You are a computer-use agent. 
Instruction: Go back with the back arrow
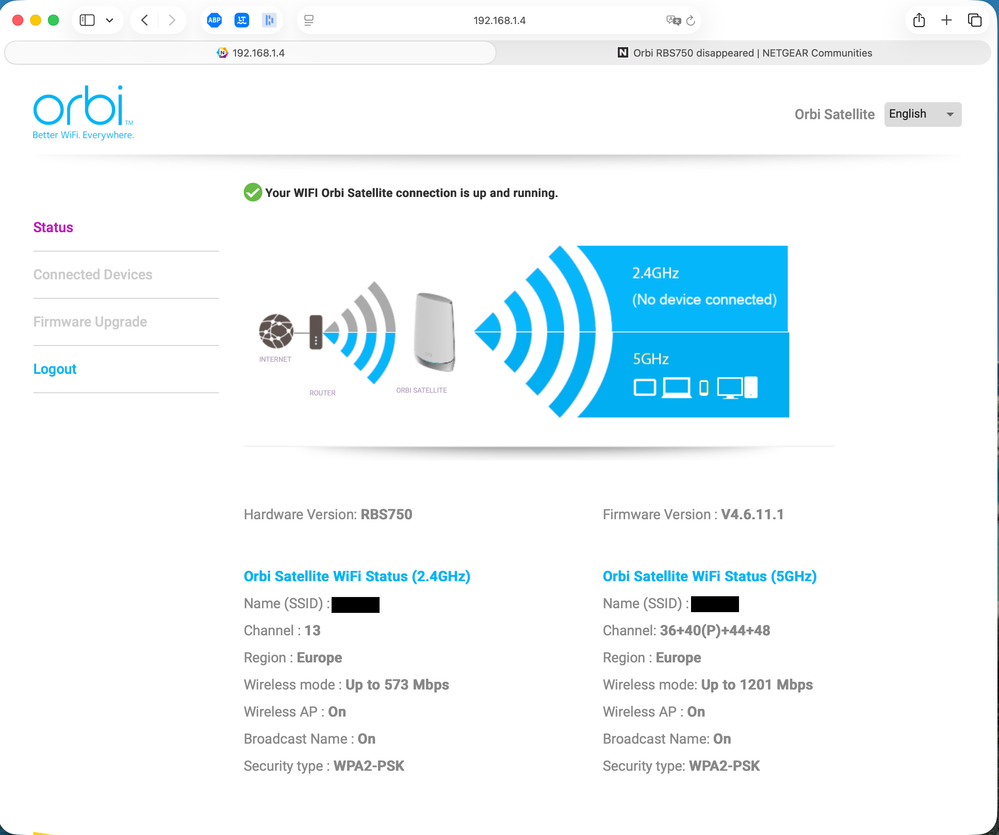[145, 20]
